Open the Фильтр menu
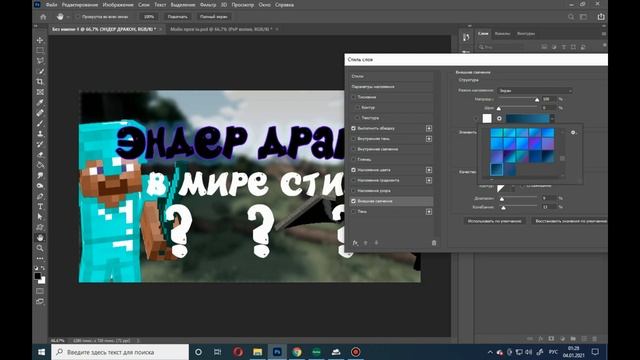 [208, 5]
